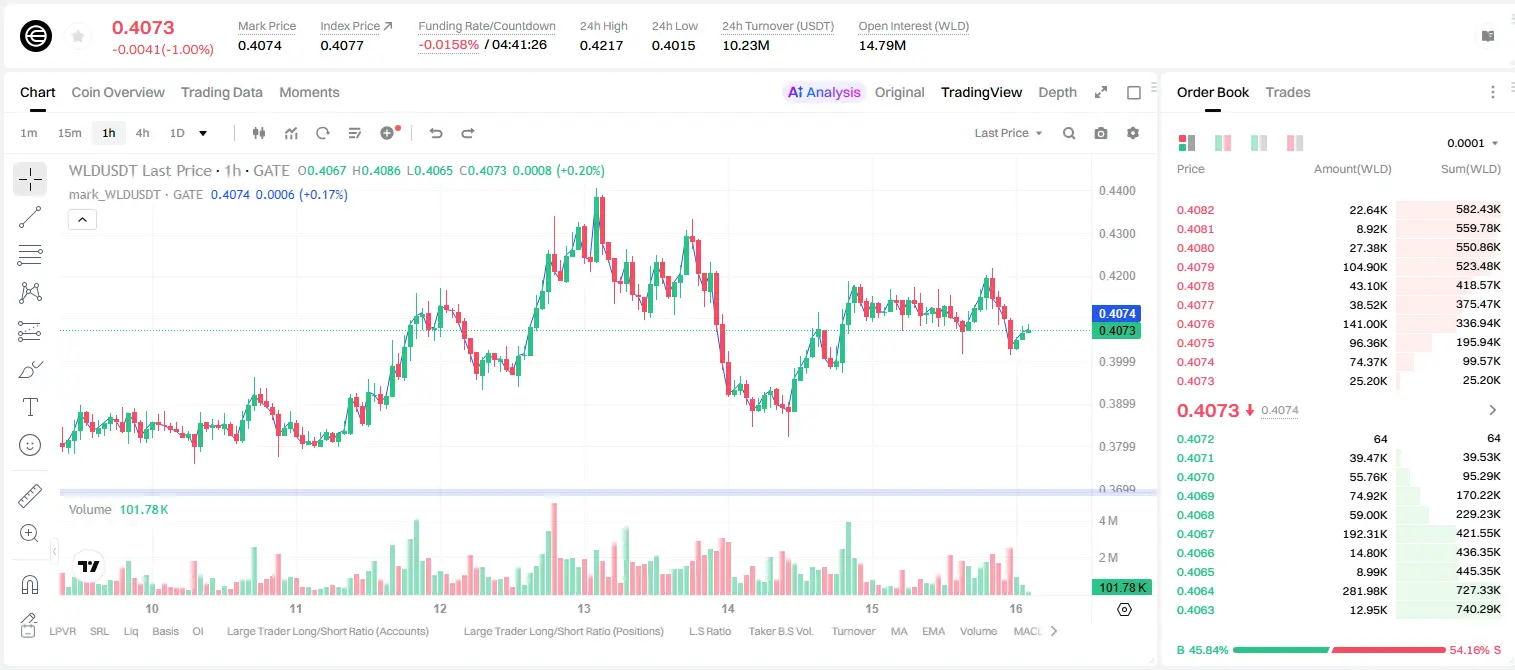This screenshot has width=1515, height=670.
Task: Switch to the Trades tab
Action: click(x=1288, y=92)
